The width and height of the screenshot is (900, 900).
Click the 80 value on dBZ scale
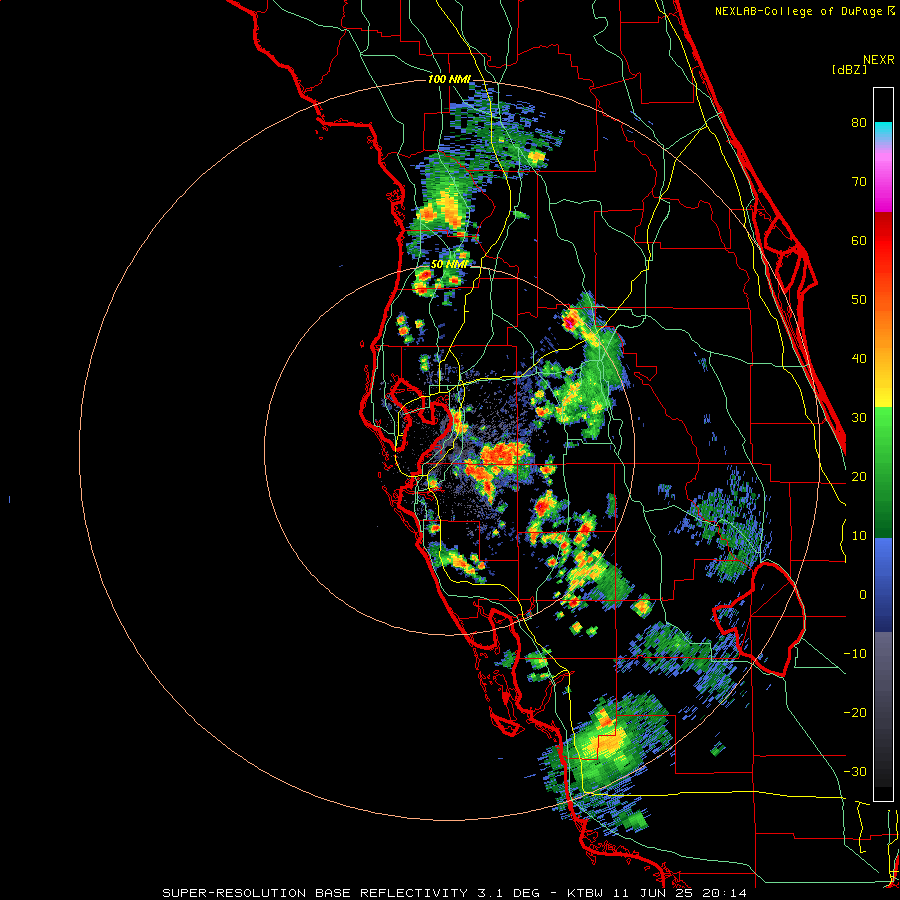pos(859,123)
